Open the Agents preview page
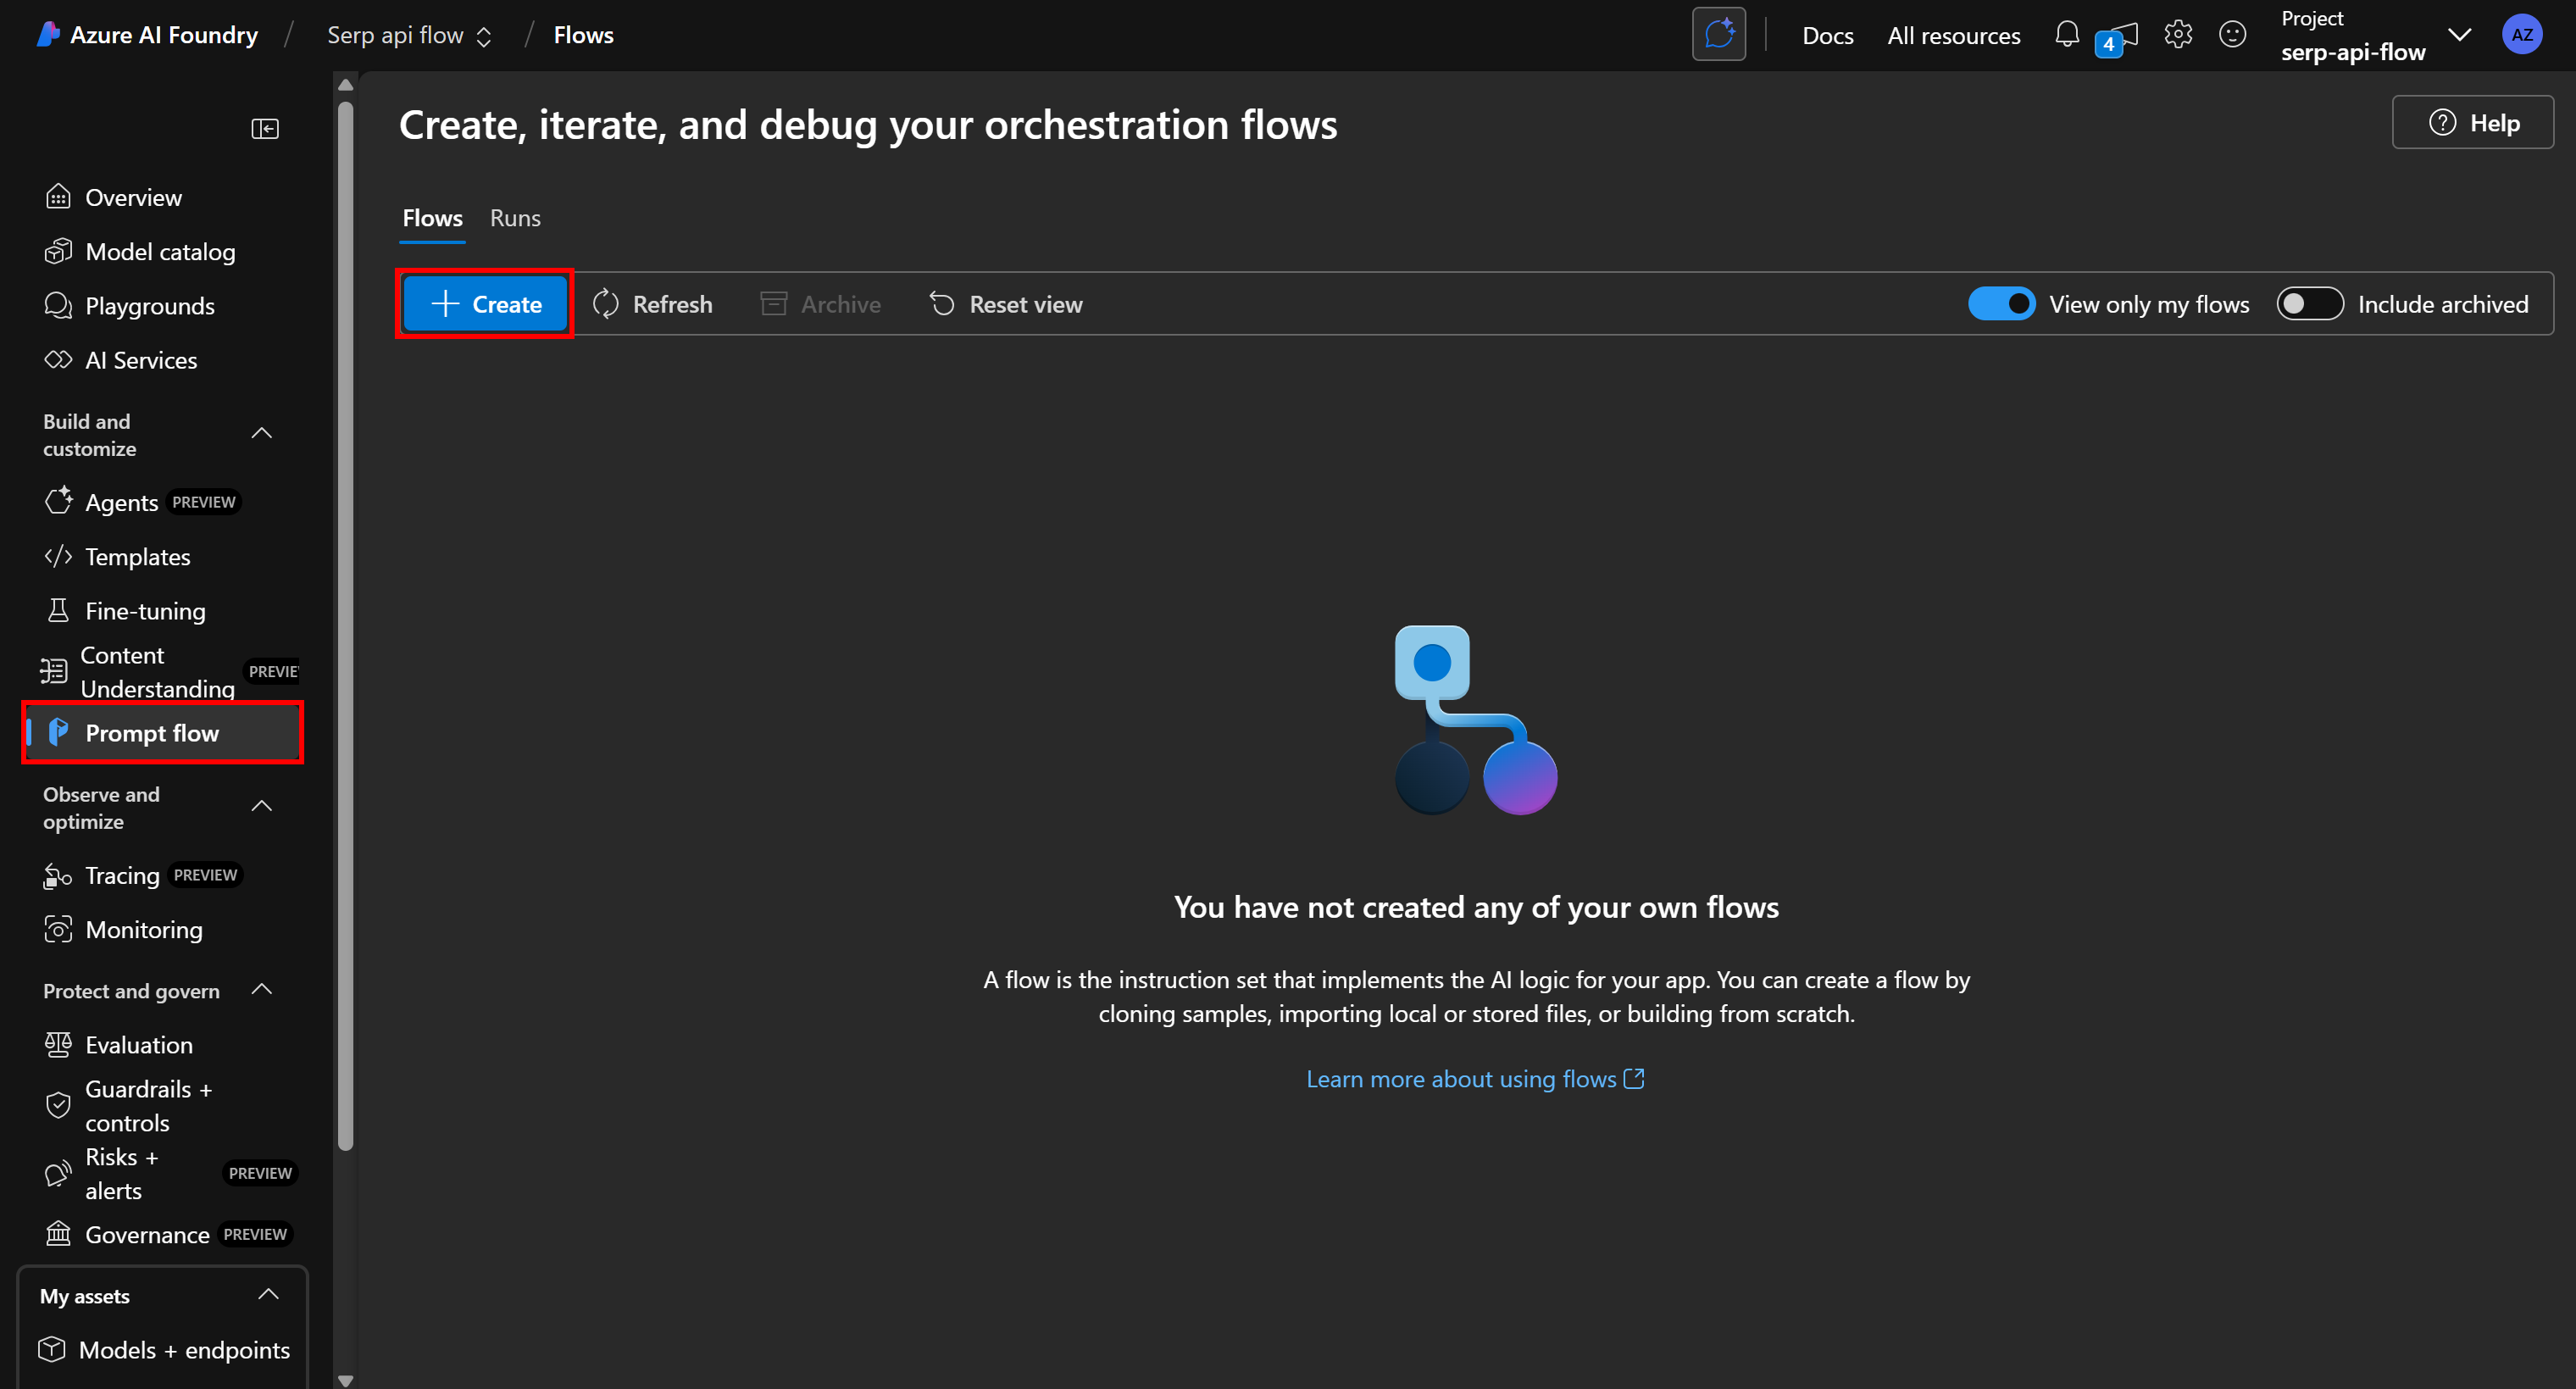 (120, 502)
